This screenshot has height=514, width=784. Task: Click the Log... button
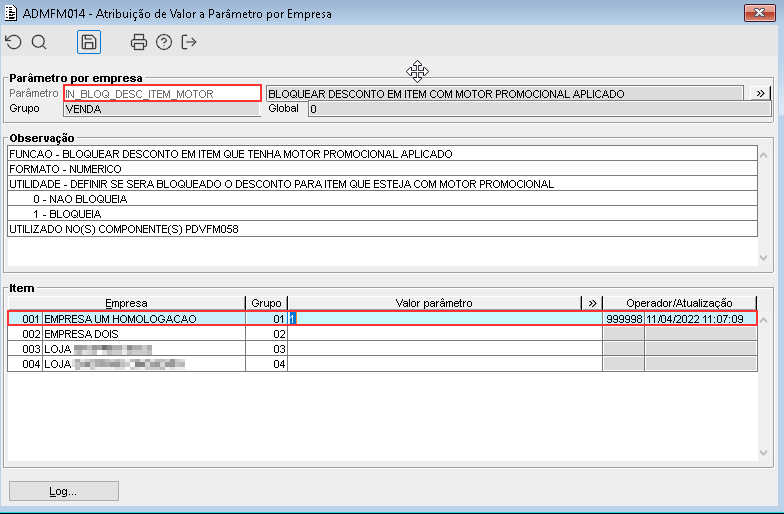(64, 491)
